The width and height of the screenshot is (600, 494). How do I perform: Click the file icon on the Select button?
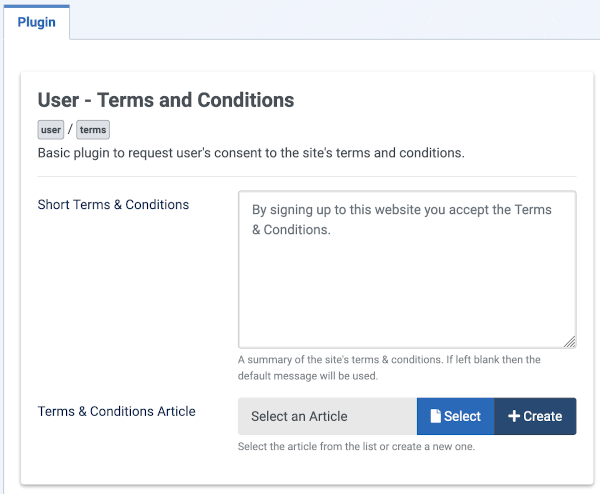(x=436, y=416)
